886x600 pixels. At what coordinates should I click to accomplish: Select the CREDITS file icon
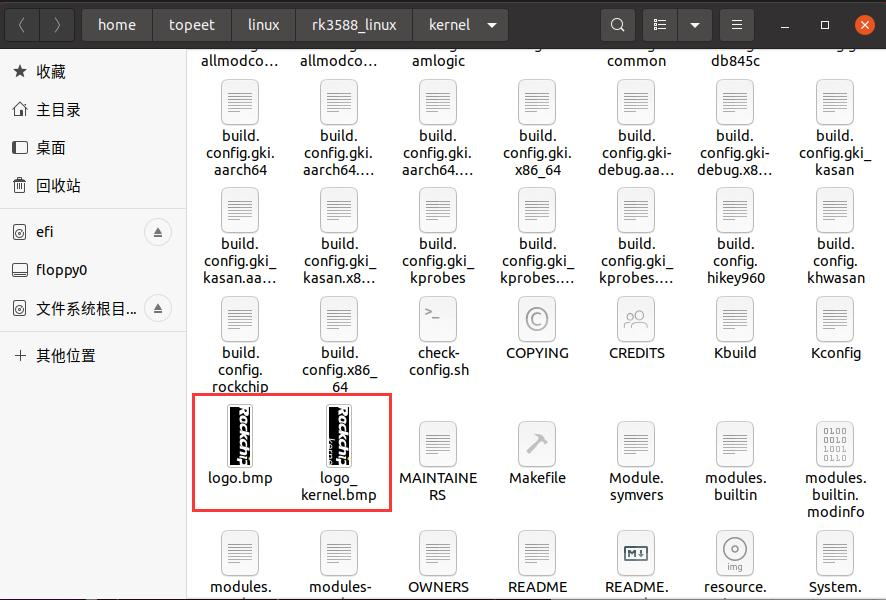coord(636,319)
